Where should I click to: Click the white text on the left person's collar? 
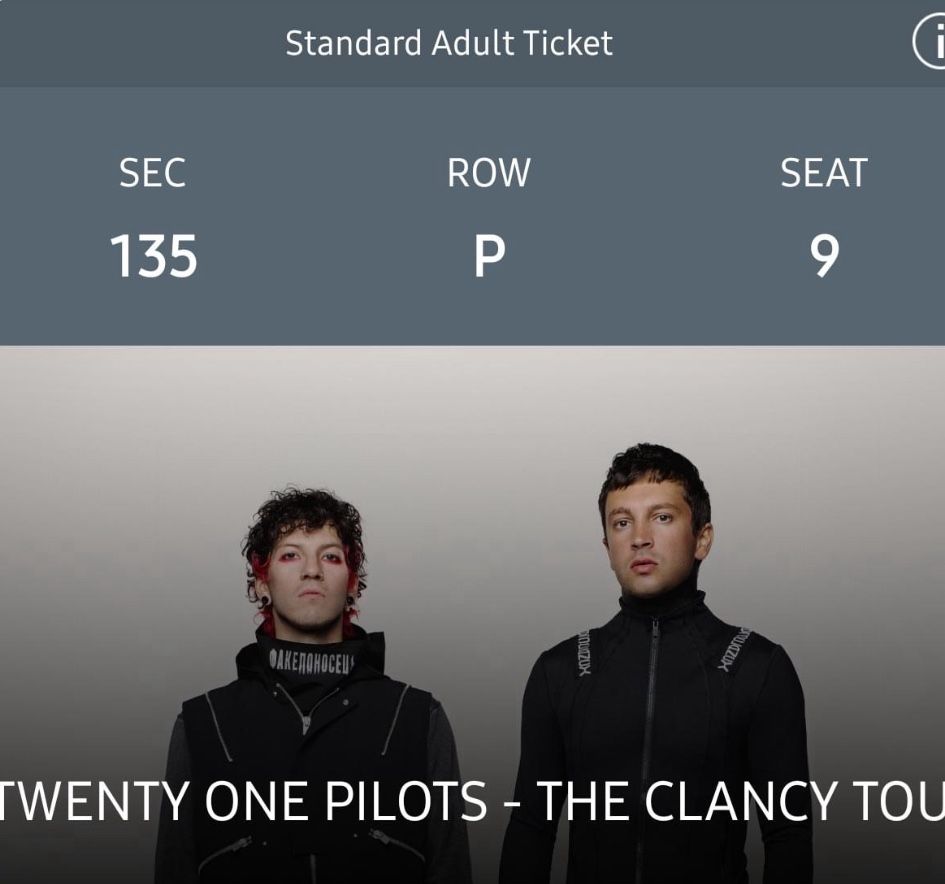click(312, 661)
